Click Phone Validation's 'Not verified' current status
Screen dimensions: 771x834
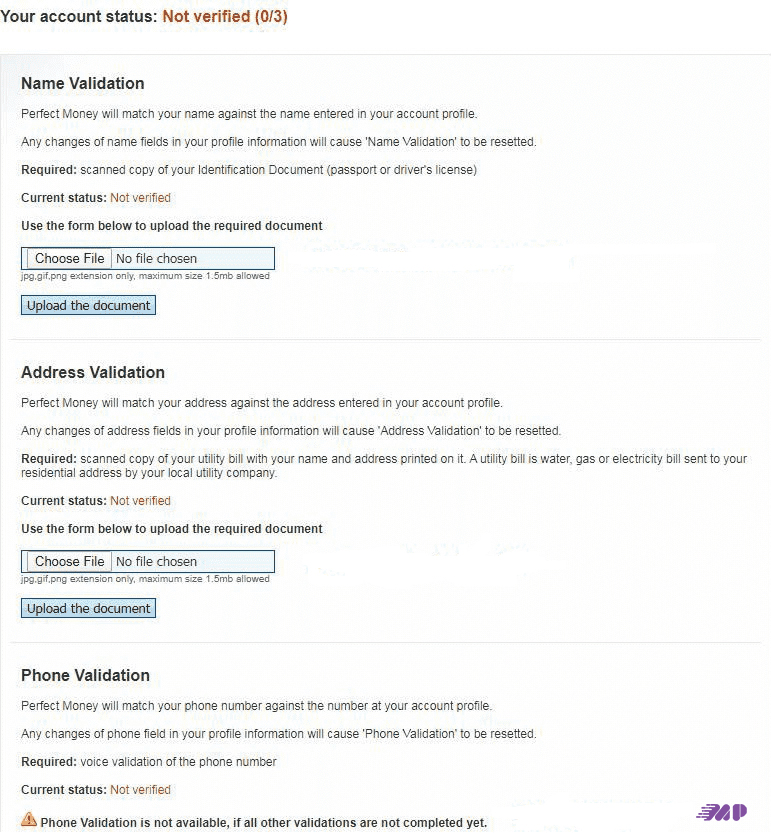pyautogui.click(x=140, y=790)
